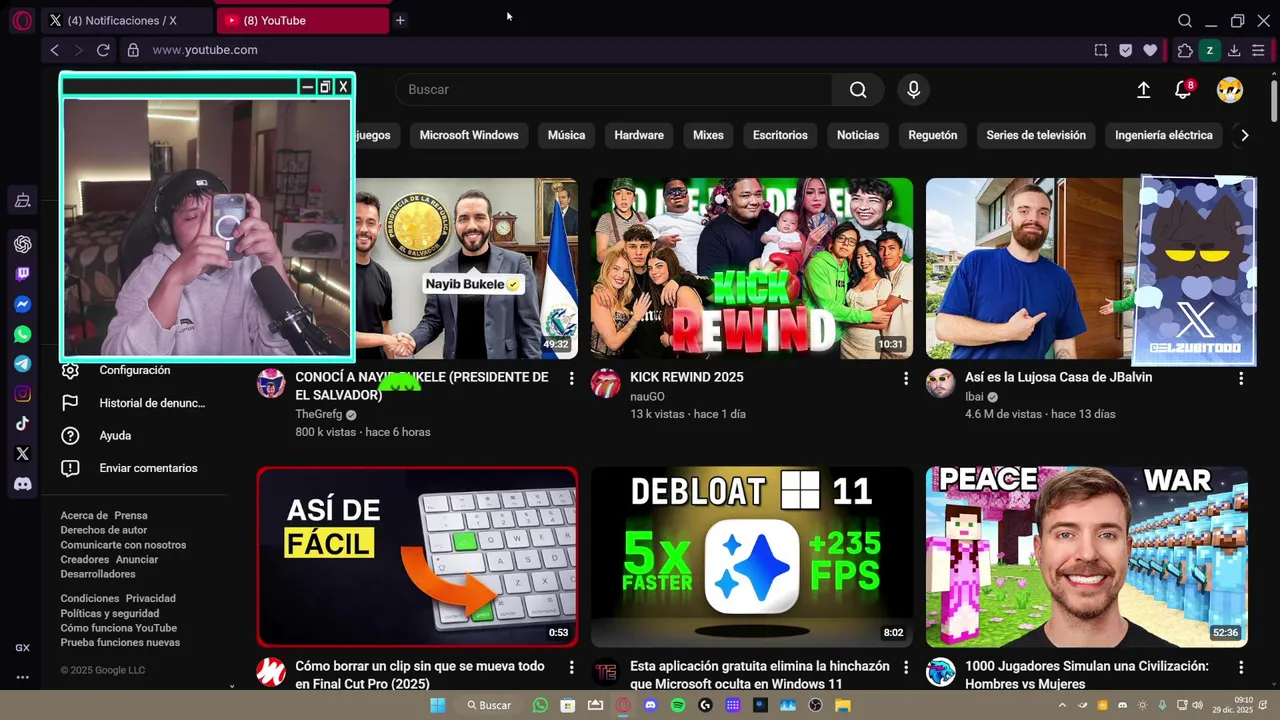The image size is (1280, 720).
Task: Switch to the (8) YouTube tab
Action: (303, 20)
